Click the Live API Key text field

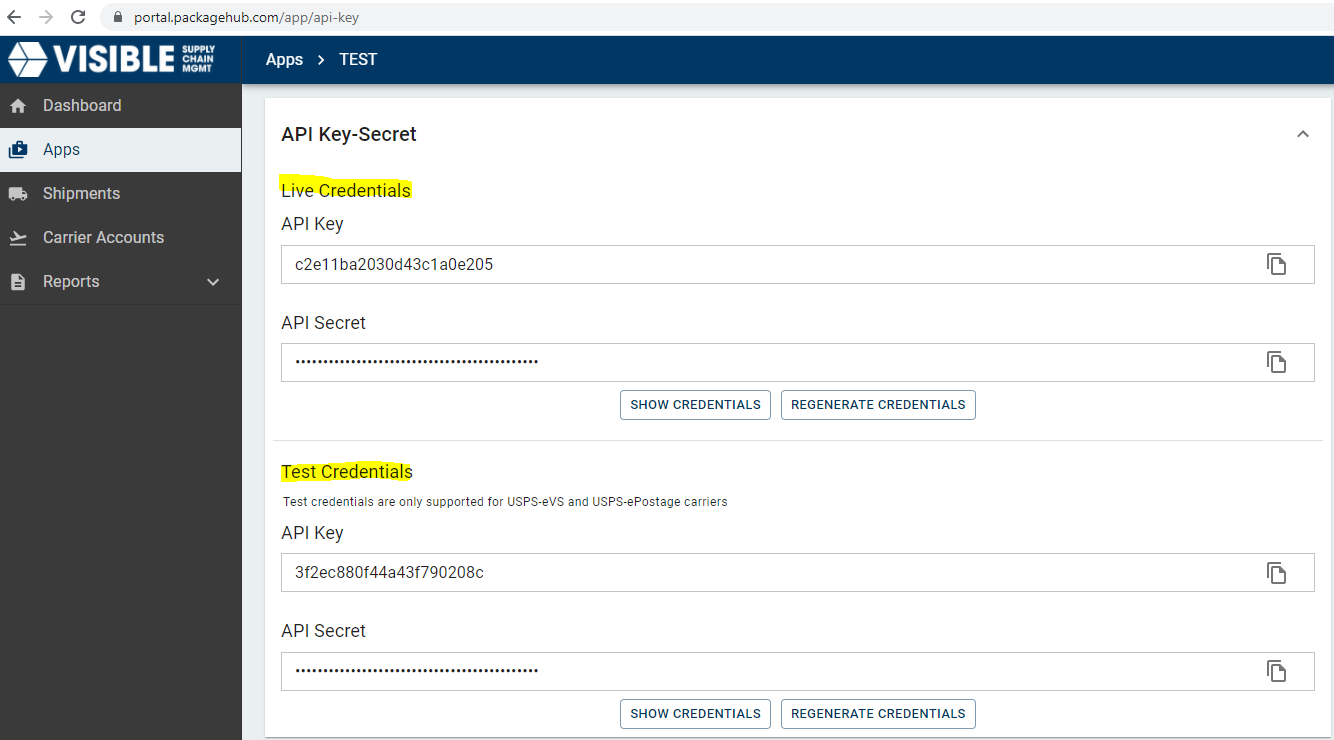click(760, 265)
